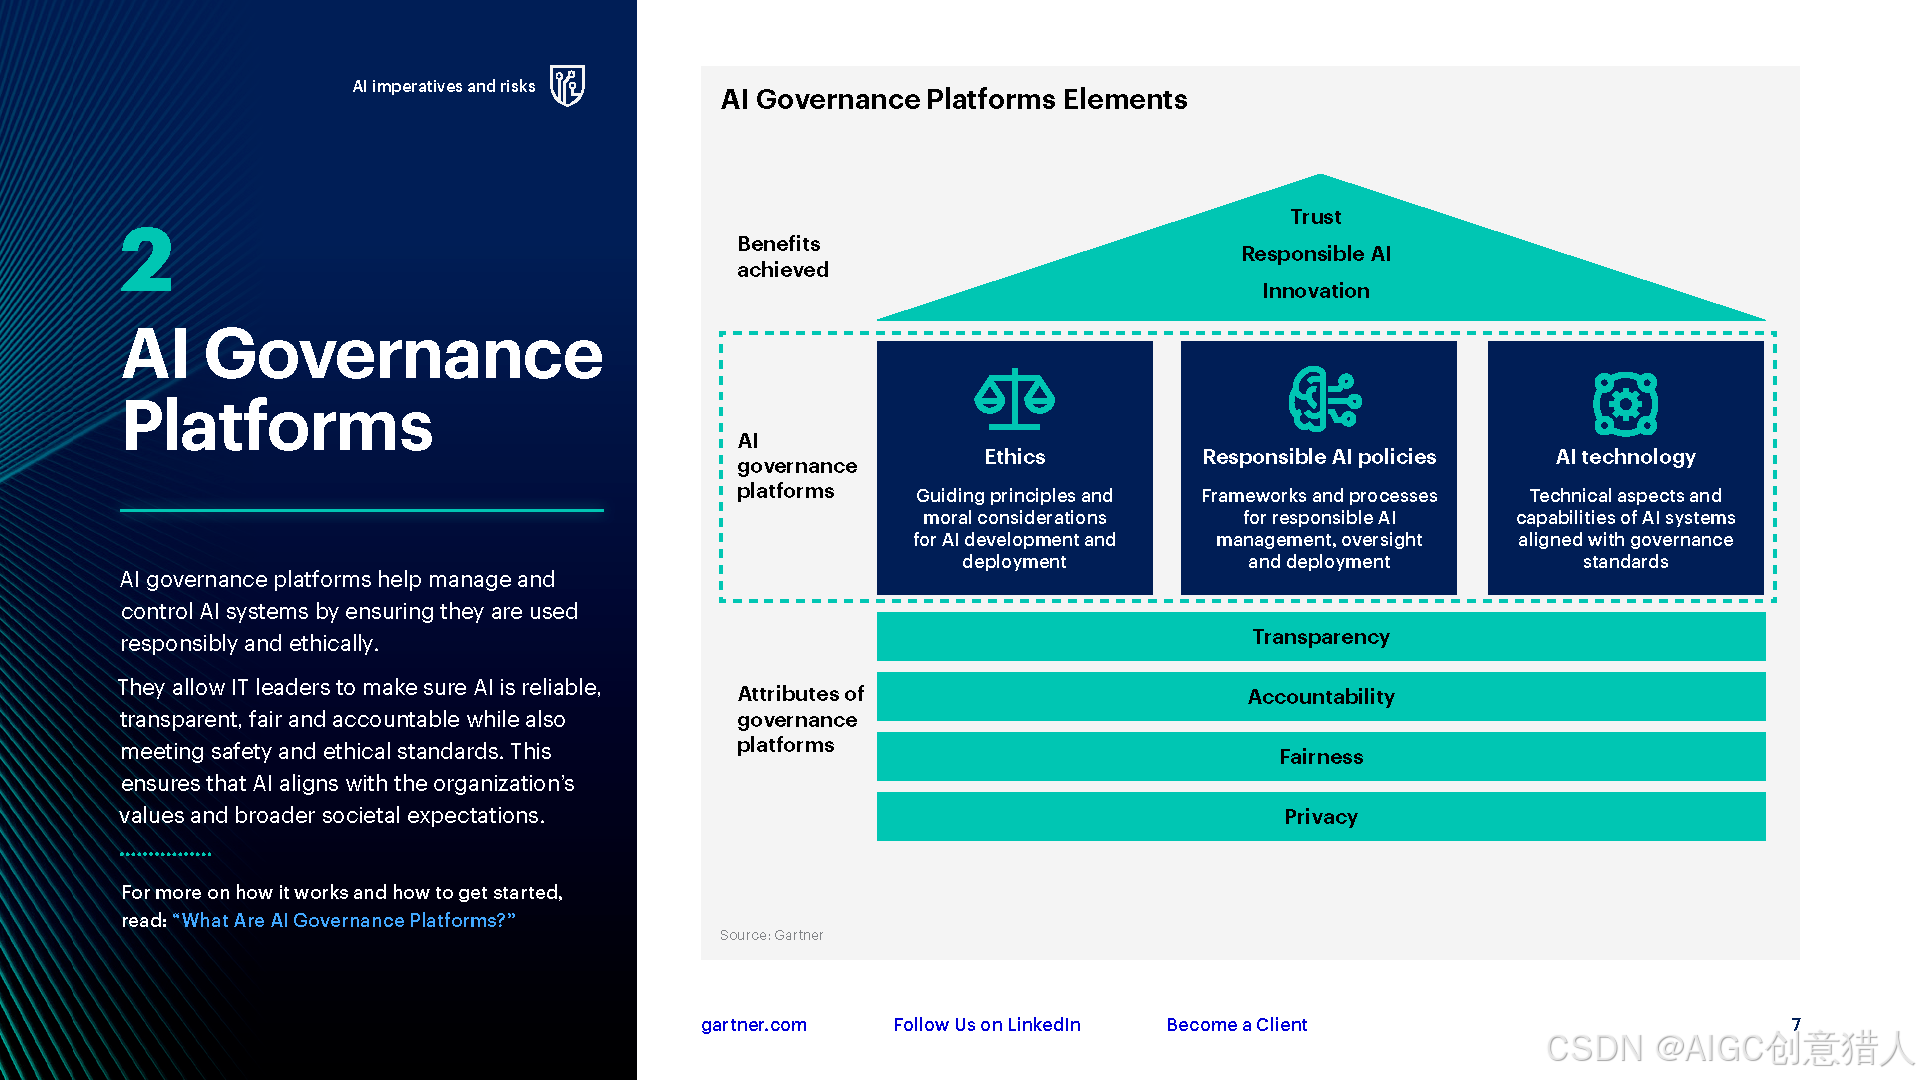This screenshot has width=1920, height=1080.
Task: Click Follow Us on LinkedIn link
Action: (986, 1024)
